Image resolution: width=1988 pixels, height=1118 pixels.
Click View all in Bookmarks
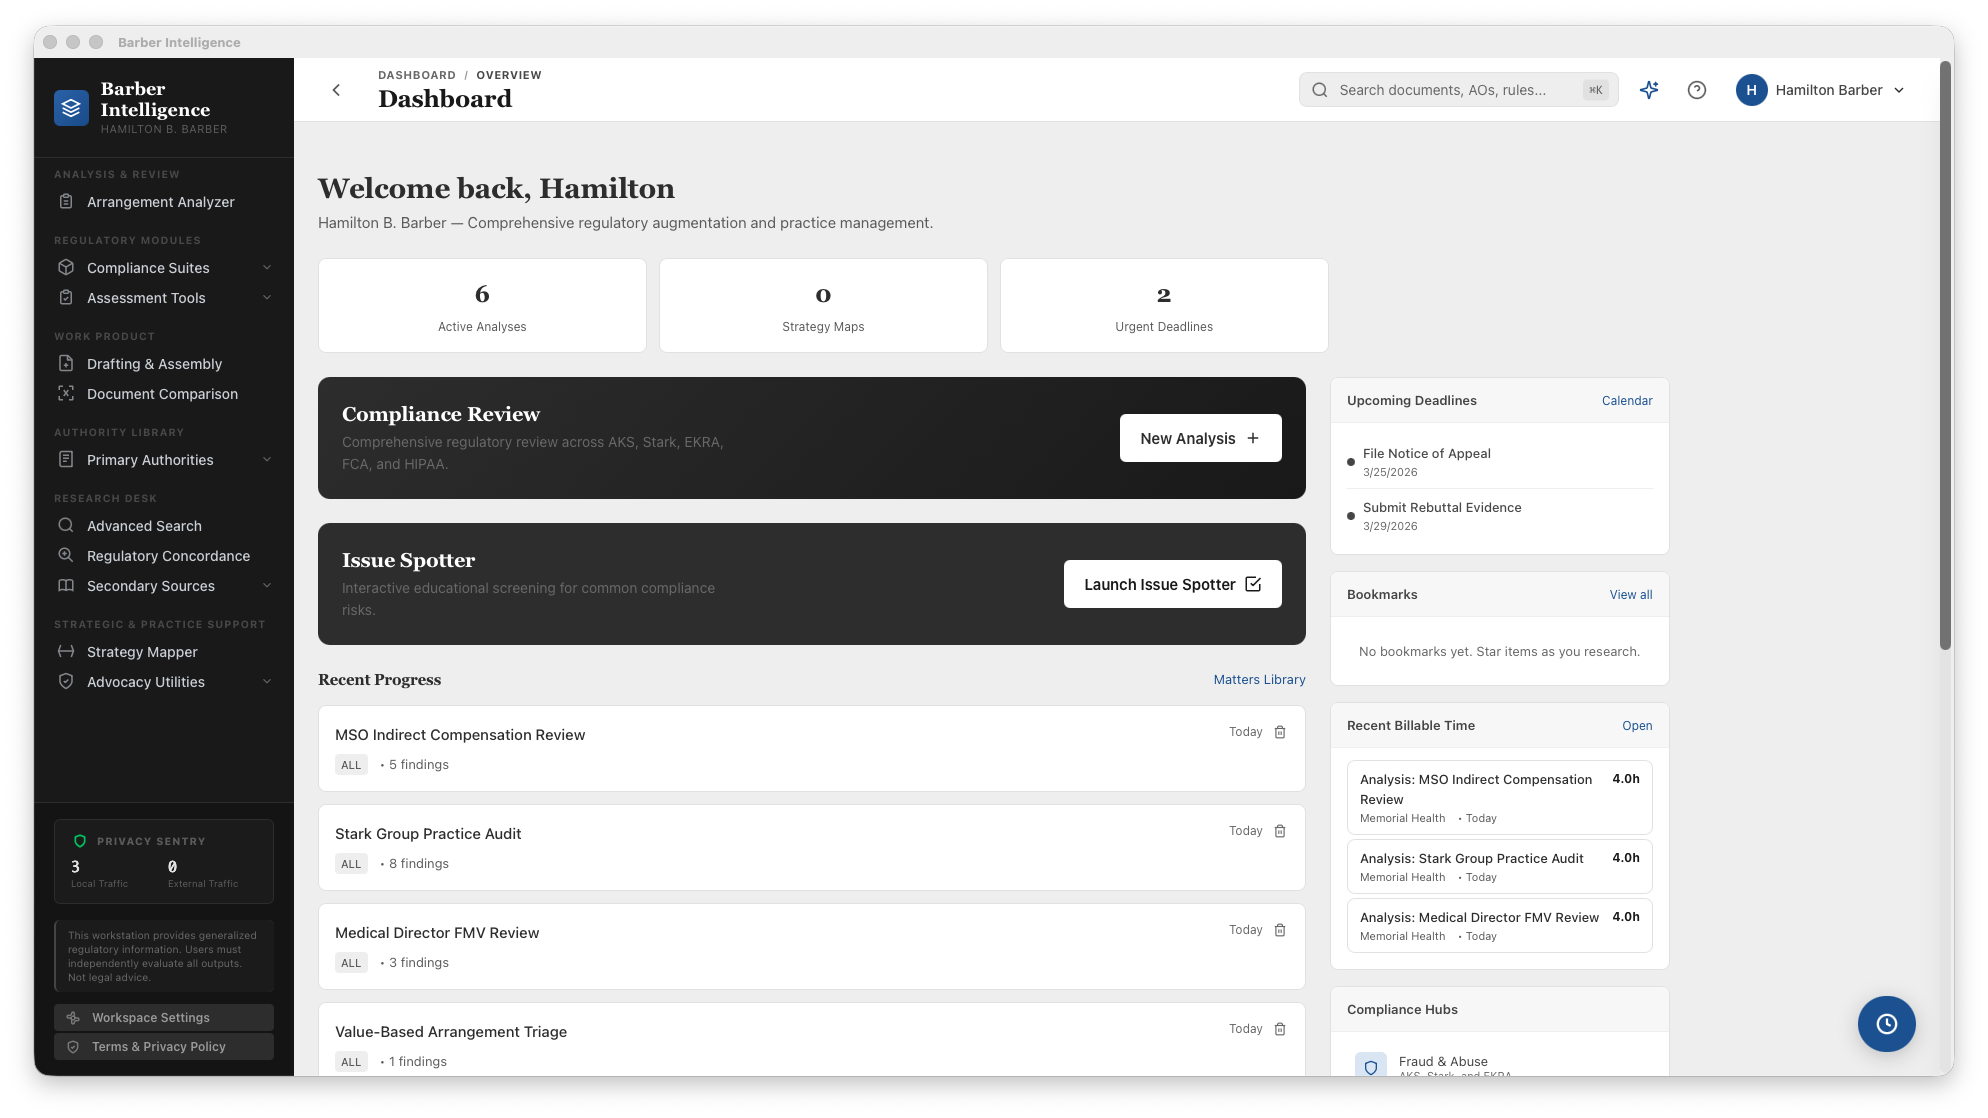coord(1630,595)
